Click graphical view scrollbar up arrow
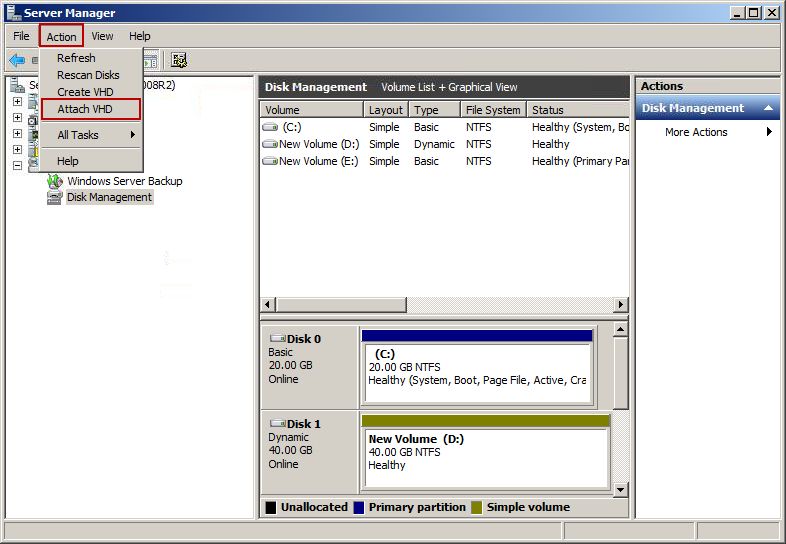This screenshot has height=544, width=786. tap(621, 329)
